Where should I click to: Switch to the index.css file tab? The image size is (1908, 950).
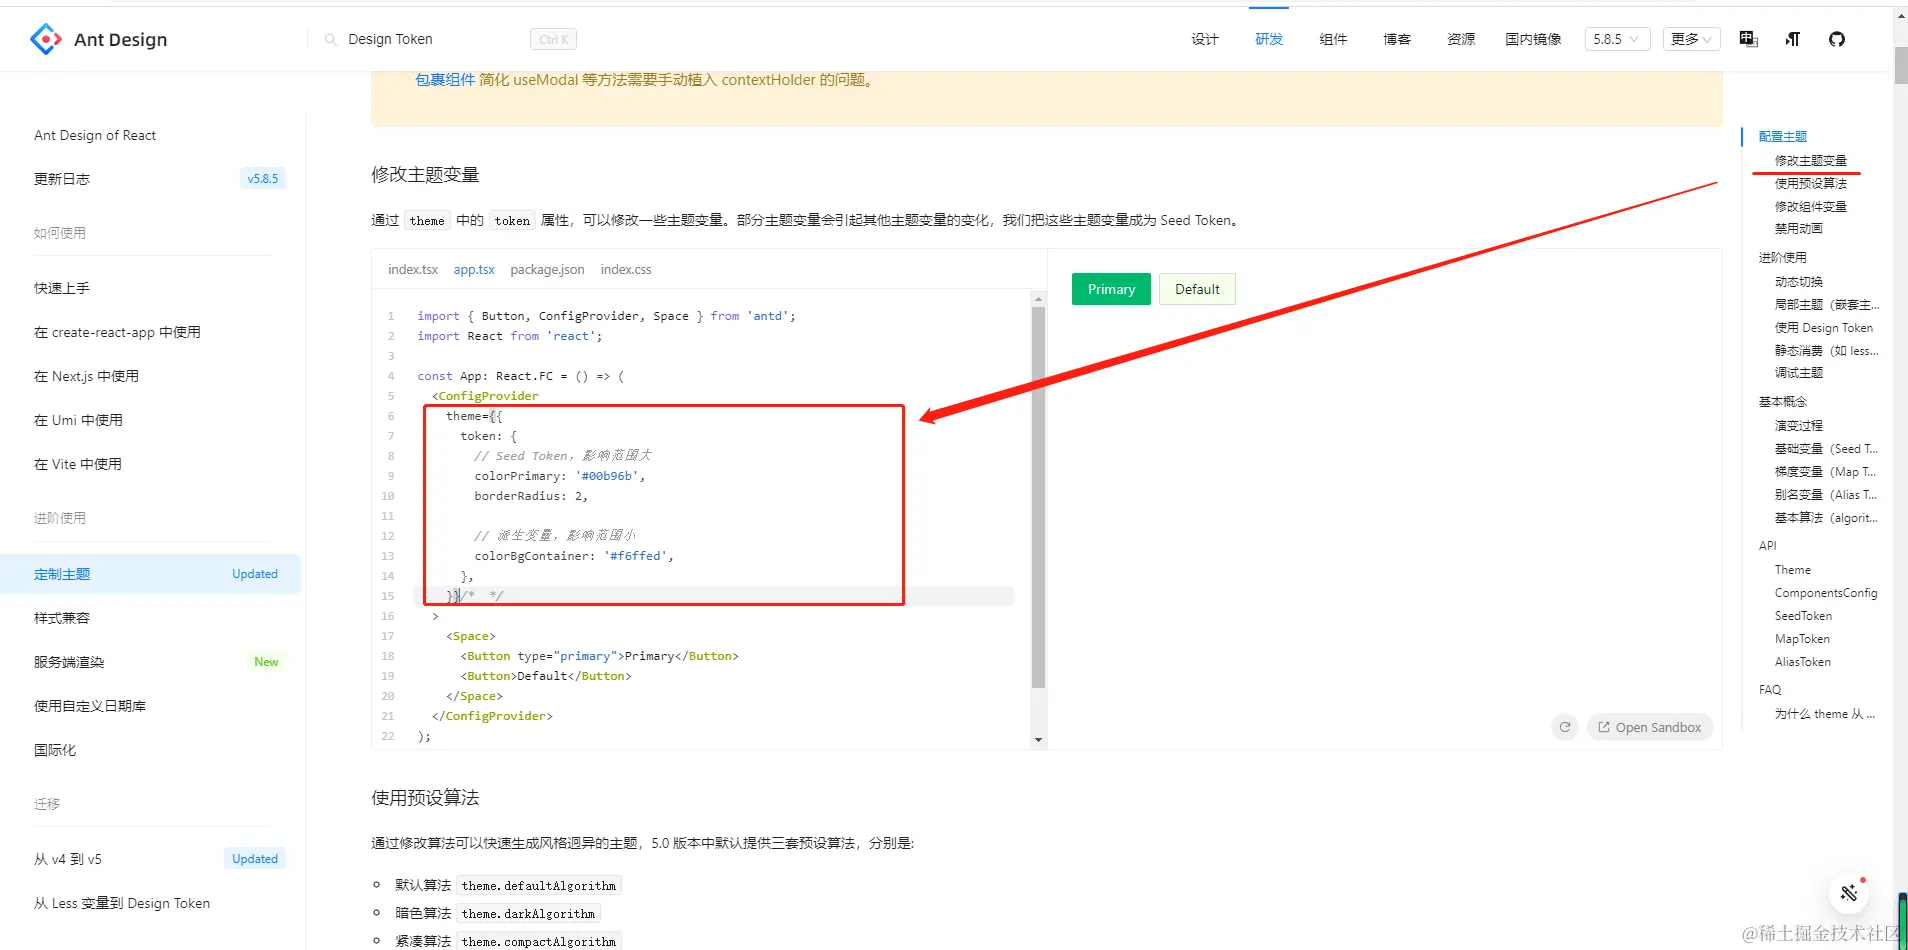pos(626,270)
